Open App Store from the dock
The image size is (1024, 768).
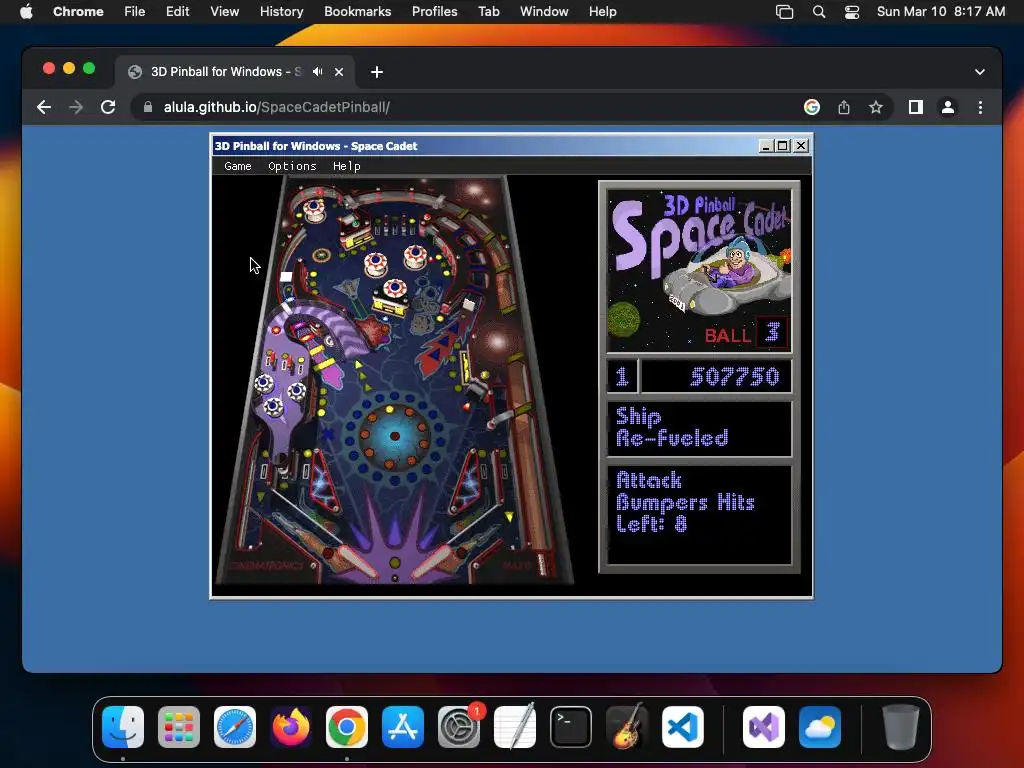pyautogui.click(x=403, y=727)
